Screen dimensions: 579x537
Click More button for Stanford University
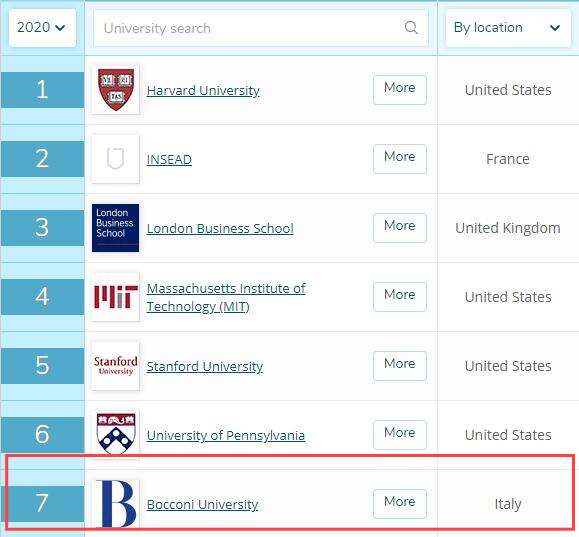(x=400, y=366)
